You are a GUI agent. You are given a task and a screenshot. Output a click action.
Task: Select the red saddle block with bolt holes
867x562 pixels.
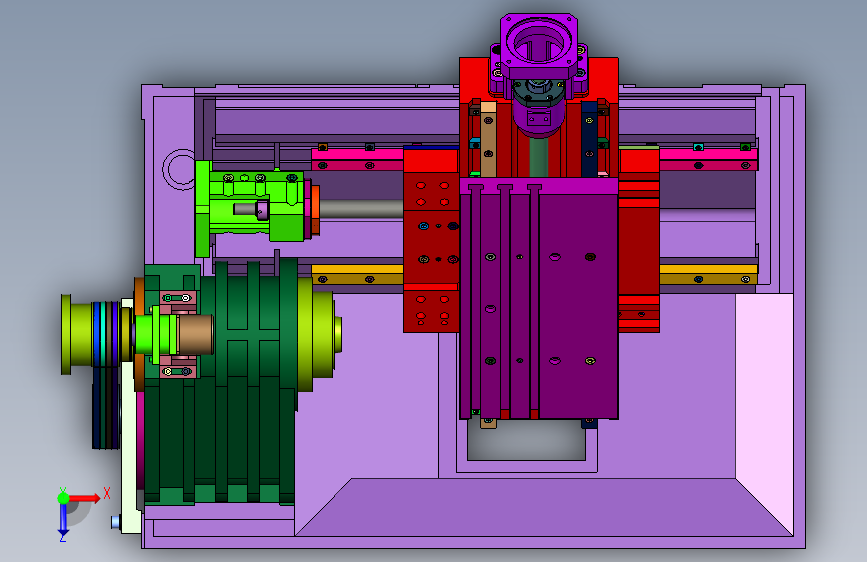pos(431,240)
